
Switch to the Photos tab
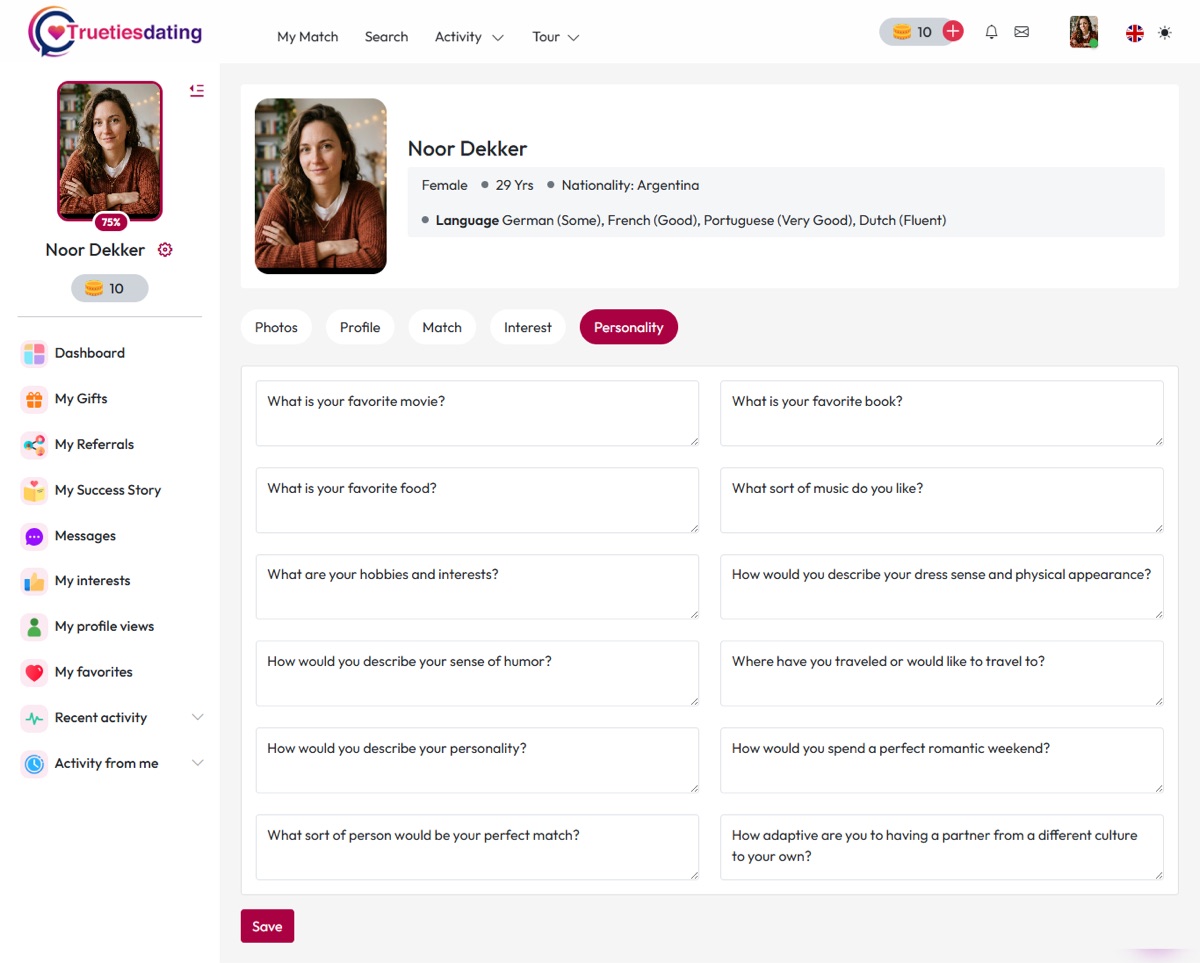coord(276,327)
